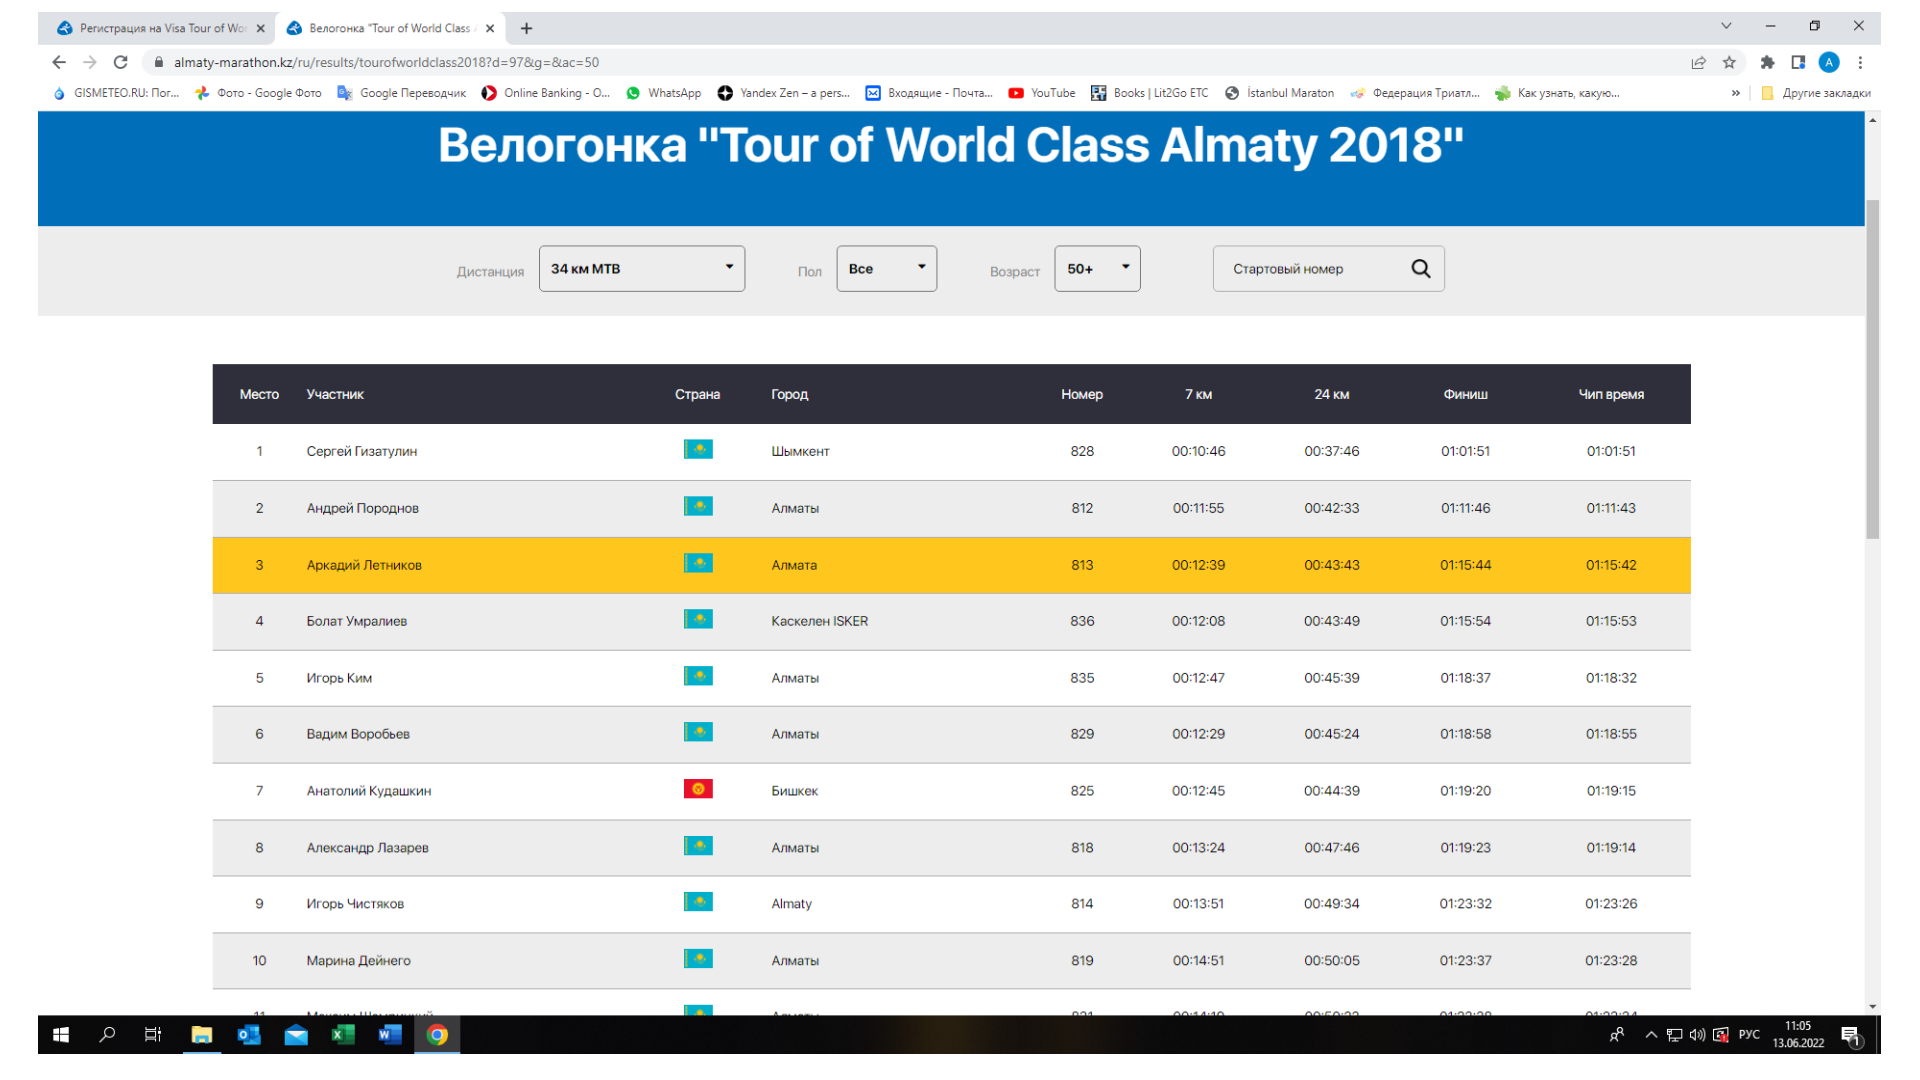Open the WhatsApp bookmark

(x=664, y=93)
